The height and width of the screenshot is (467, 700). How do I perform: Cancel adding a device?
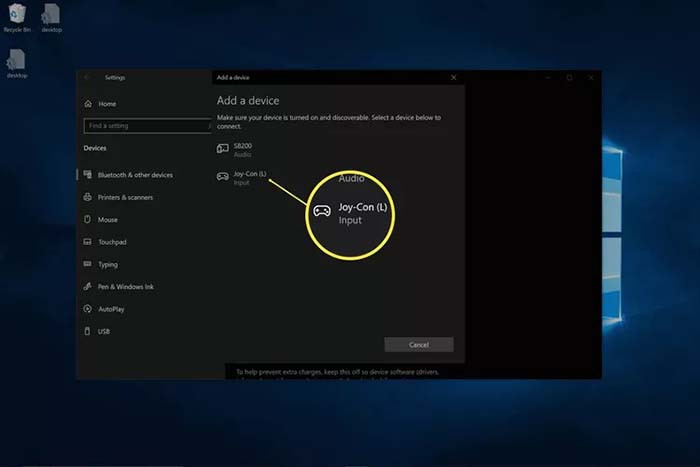[419, 344]
